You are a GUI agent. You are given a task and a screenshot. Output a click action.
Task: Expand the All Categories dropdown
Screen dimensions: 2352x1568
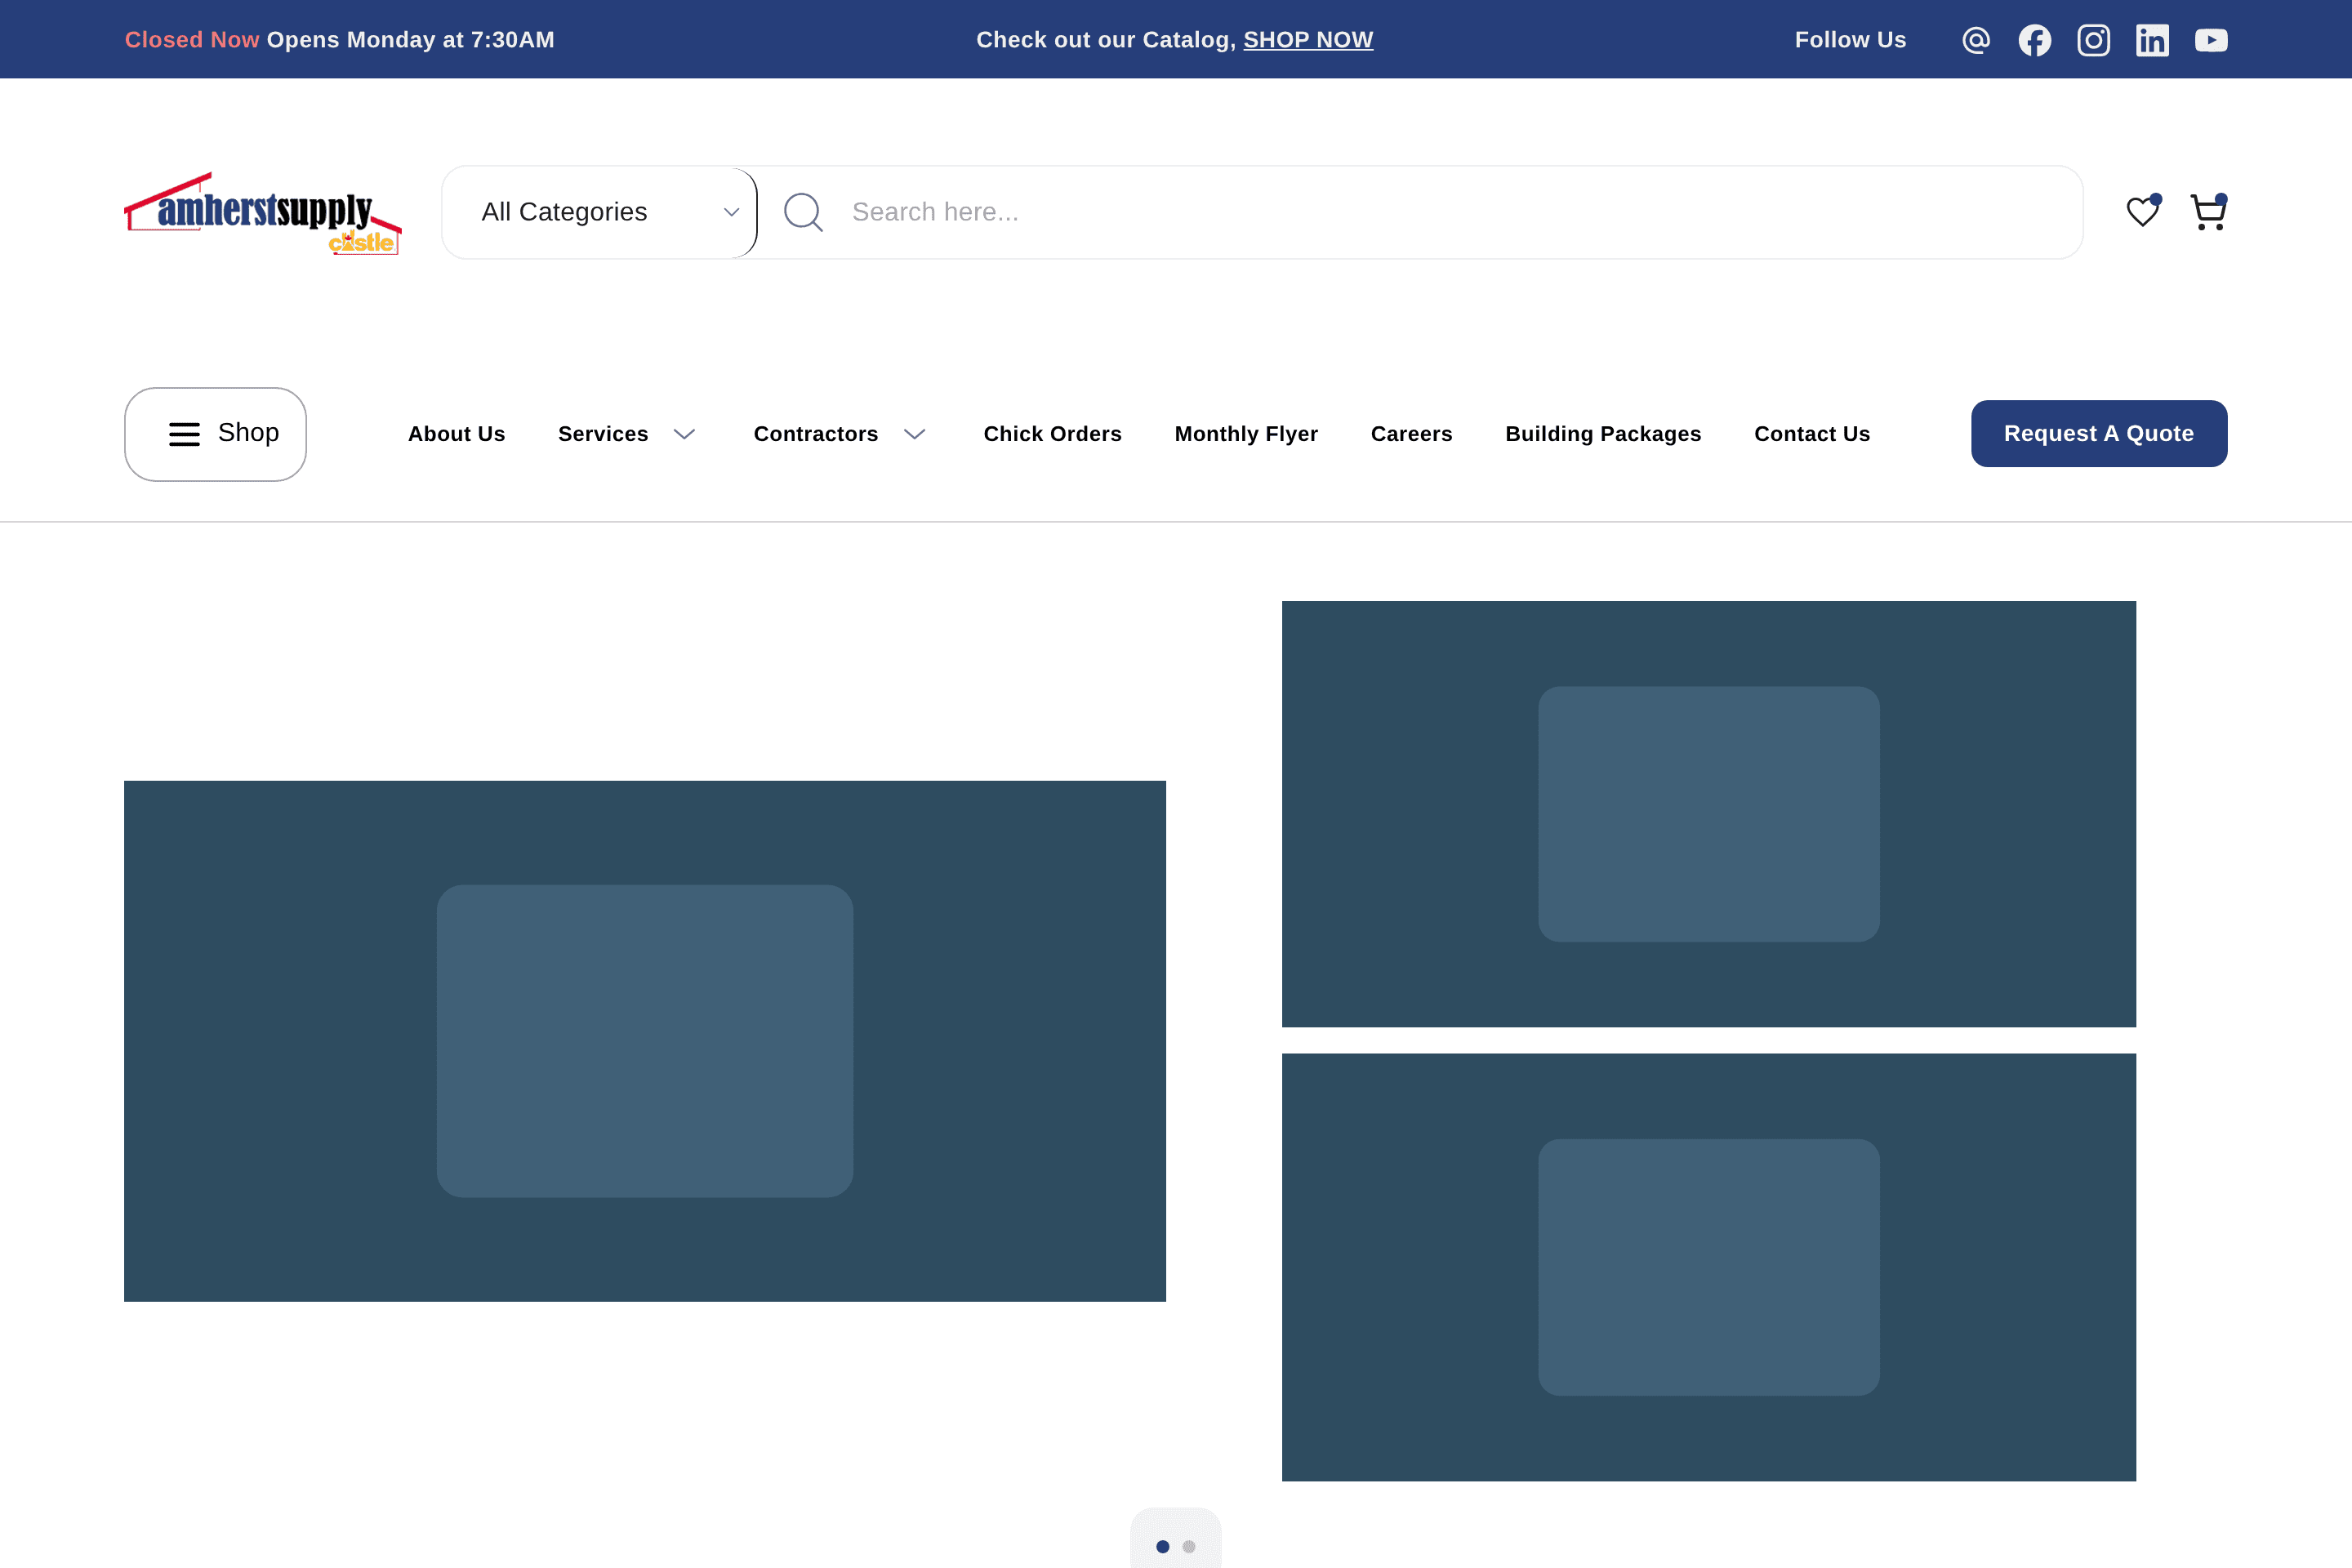[x=599, y=212]
